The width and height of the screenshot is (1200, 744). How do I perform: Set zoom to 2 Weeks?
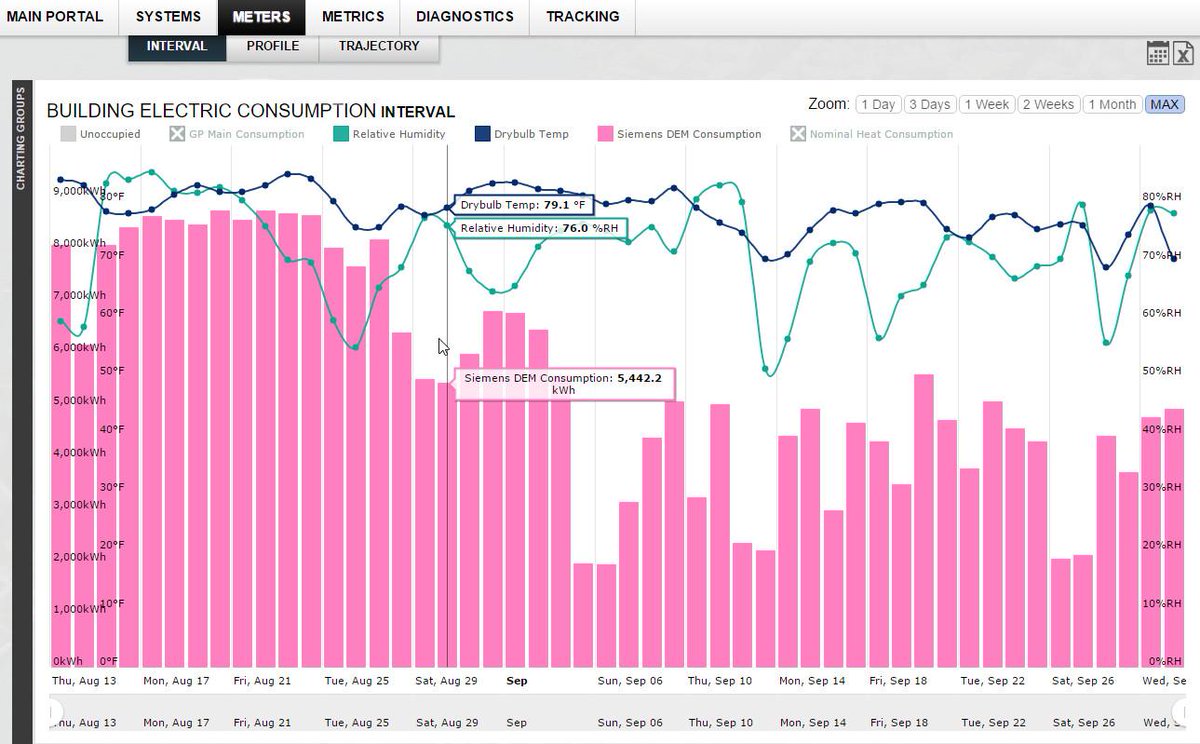click(x=1048, y=105)
